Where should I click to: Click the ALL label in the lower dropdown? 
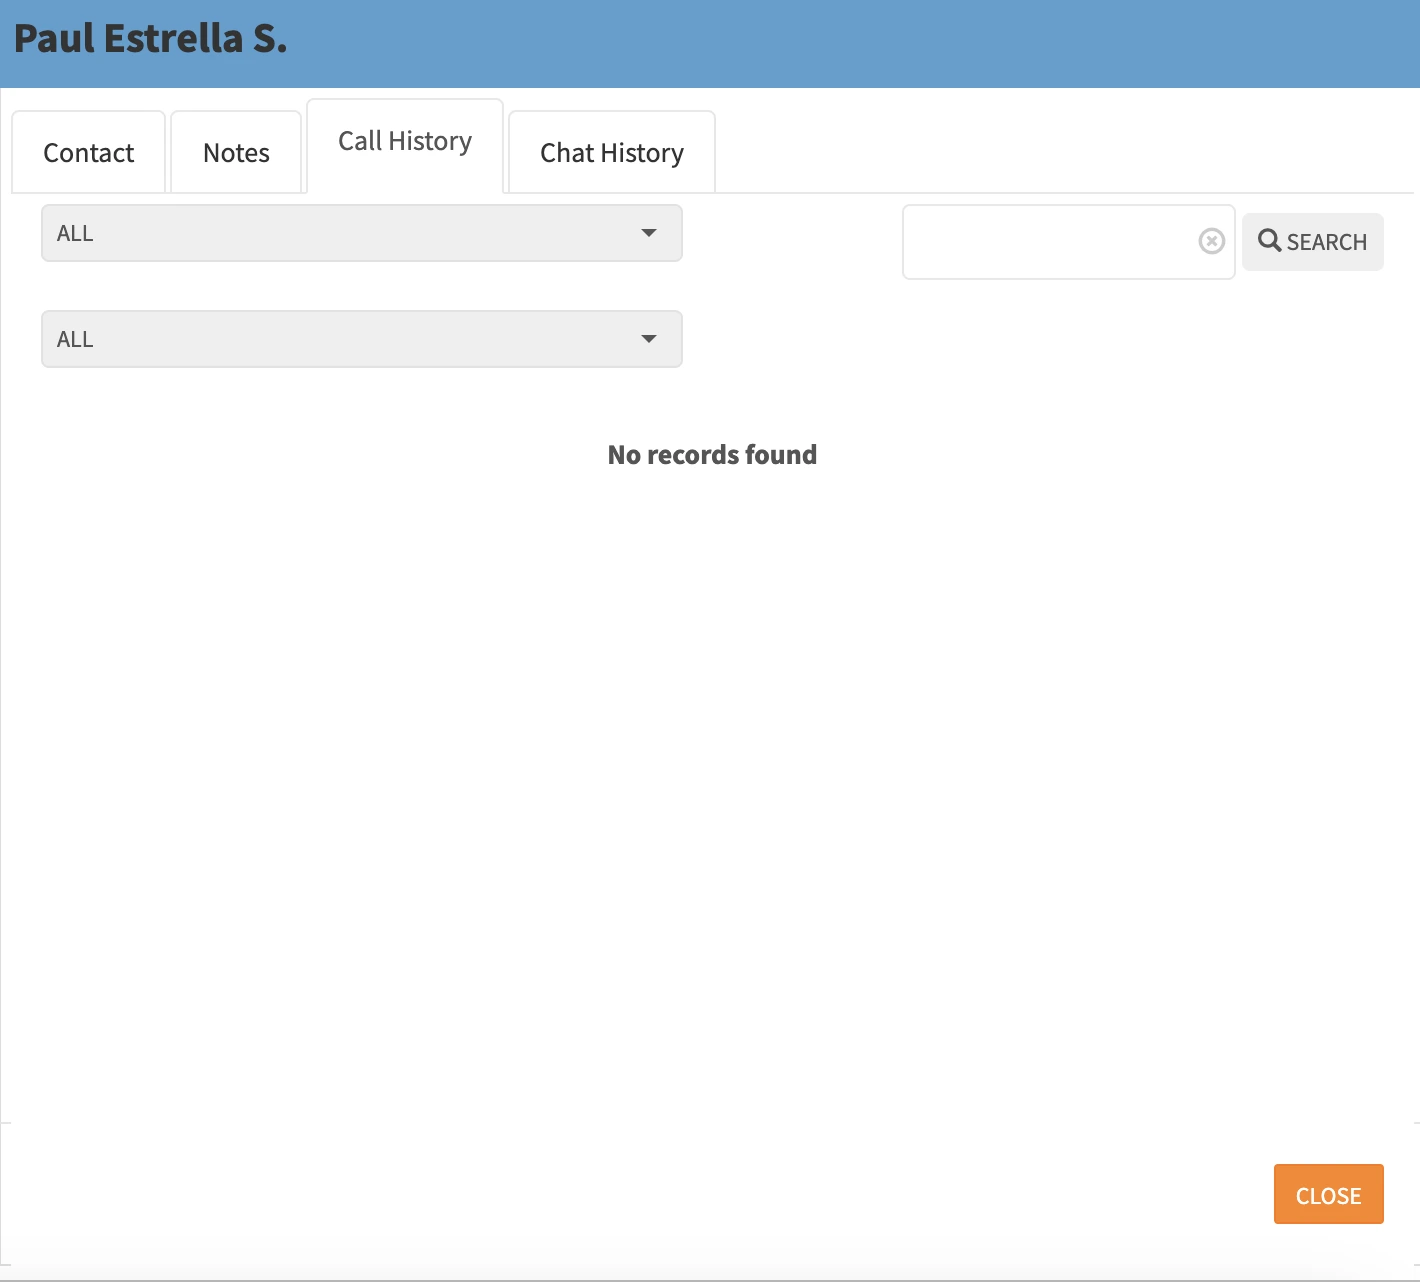(75, 339)
